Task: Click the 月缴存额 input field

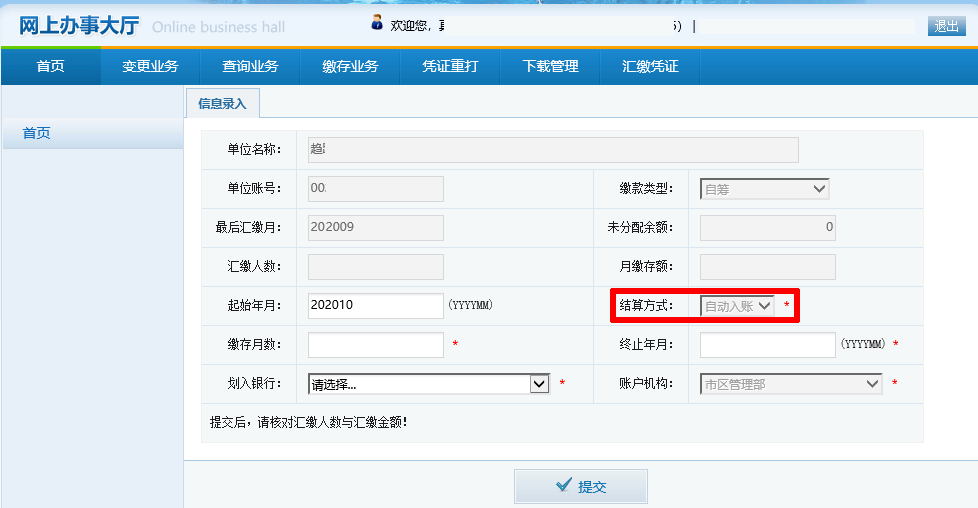Action: coord(767,266)
